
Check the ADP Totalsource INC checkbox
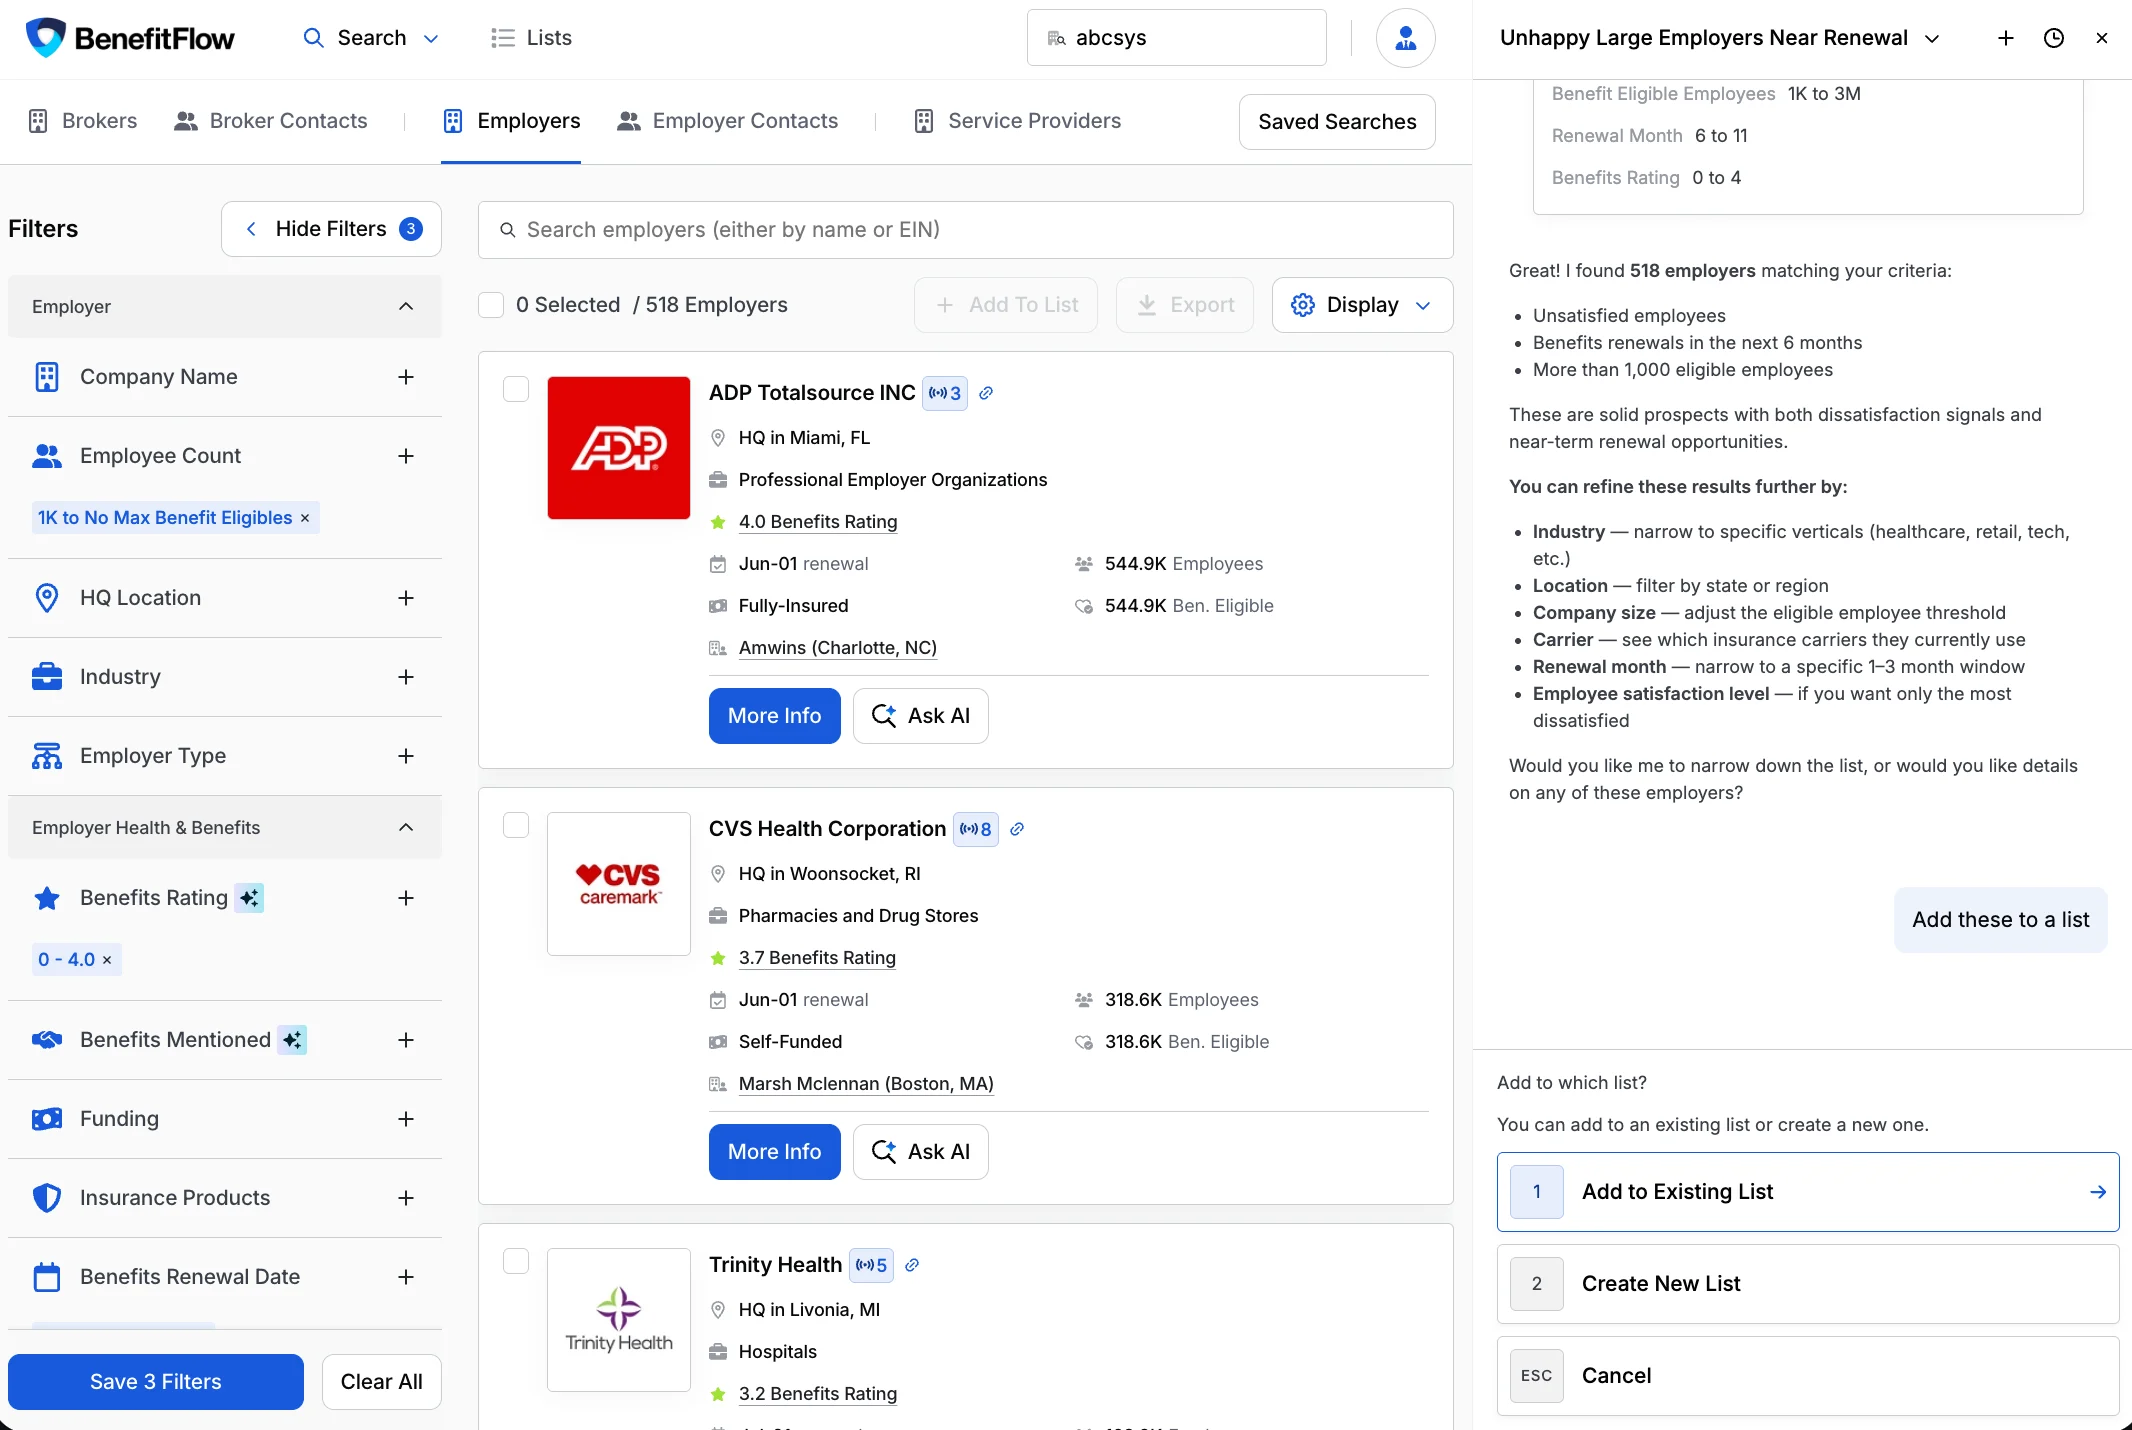click(x=516, y=389)
